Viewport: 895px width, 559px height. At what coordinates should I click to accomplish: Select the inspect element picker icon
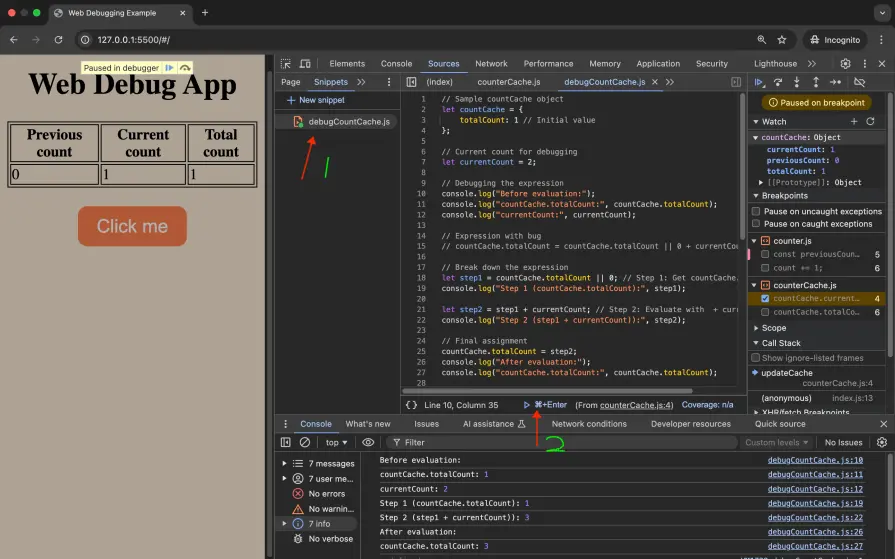pyautogui.click(x=285, y=63)
